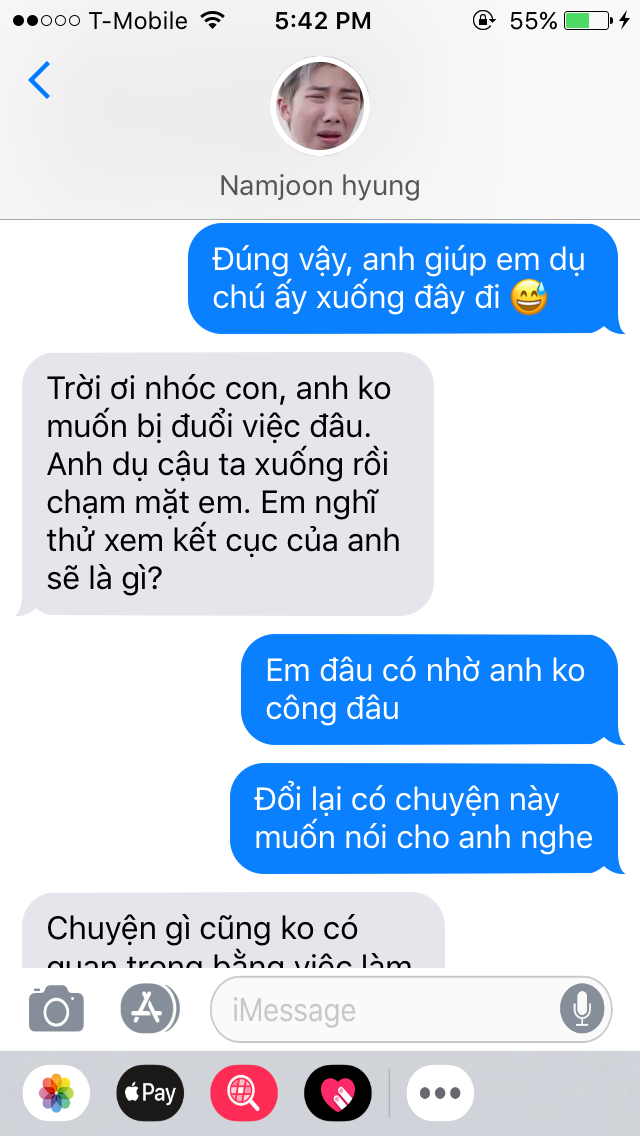The width and height of the screenshot is (640, 1136).
Task: Open the Photos app in the app strip
Action: [57, 1093]
